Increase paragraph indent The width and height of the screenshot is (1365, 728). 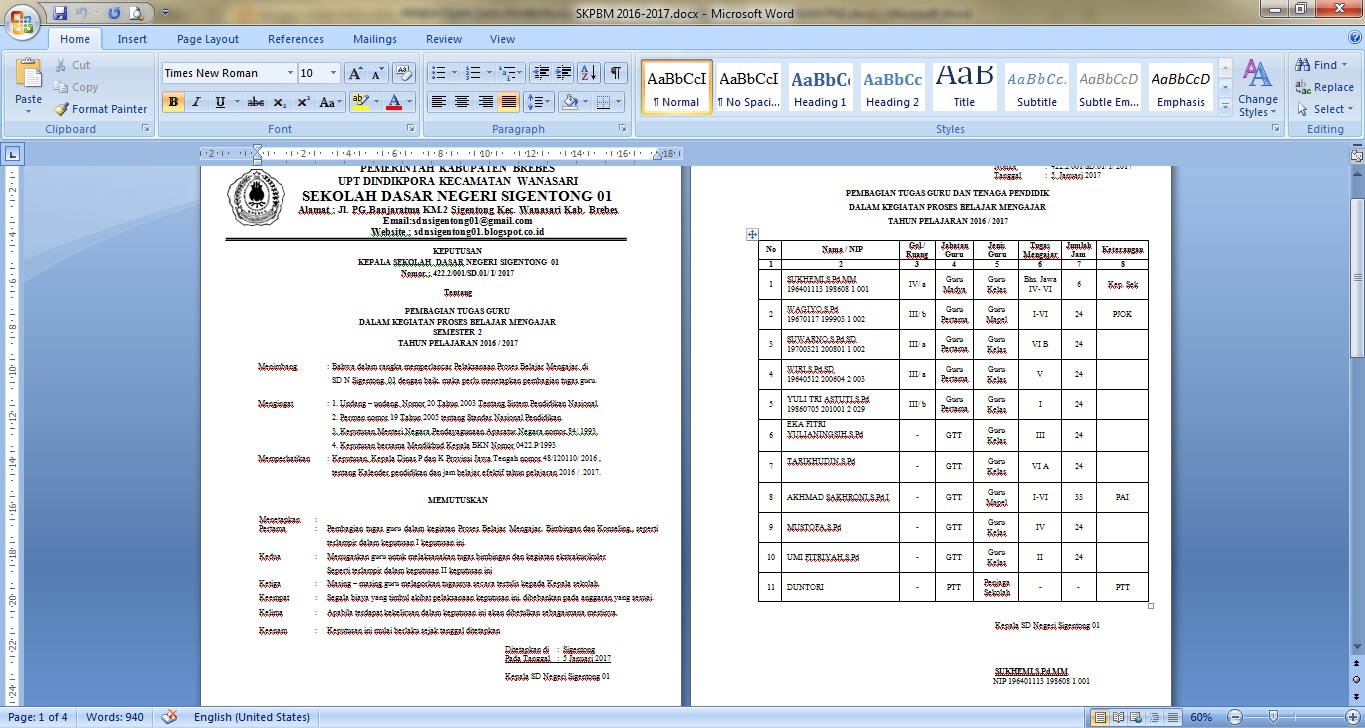point(565,73)
